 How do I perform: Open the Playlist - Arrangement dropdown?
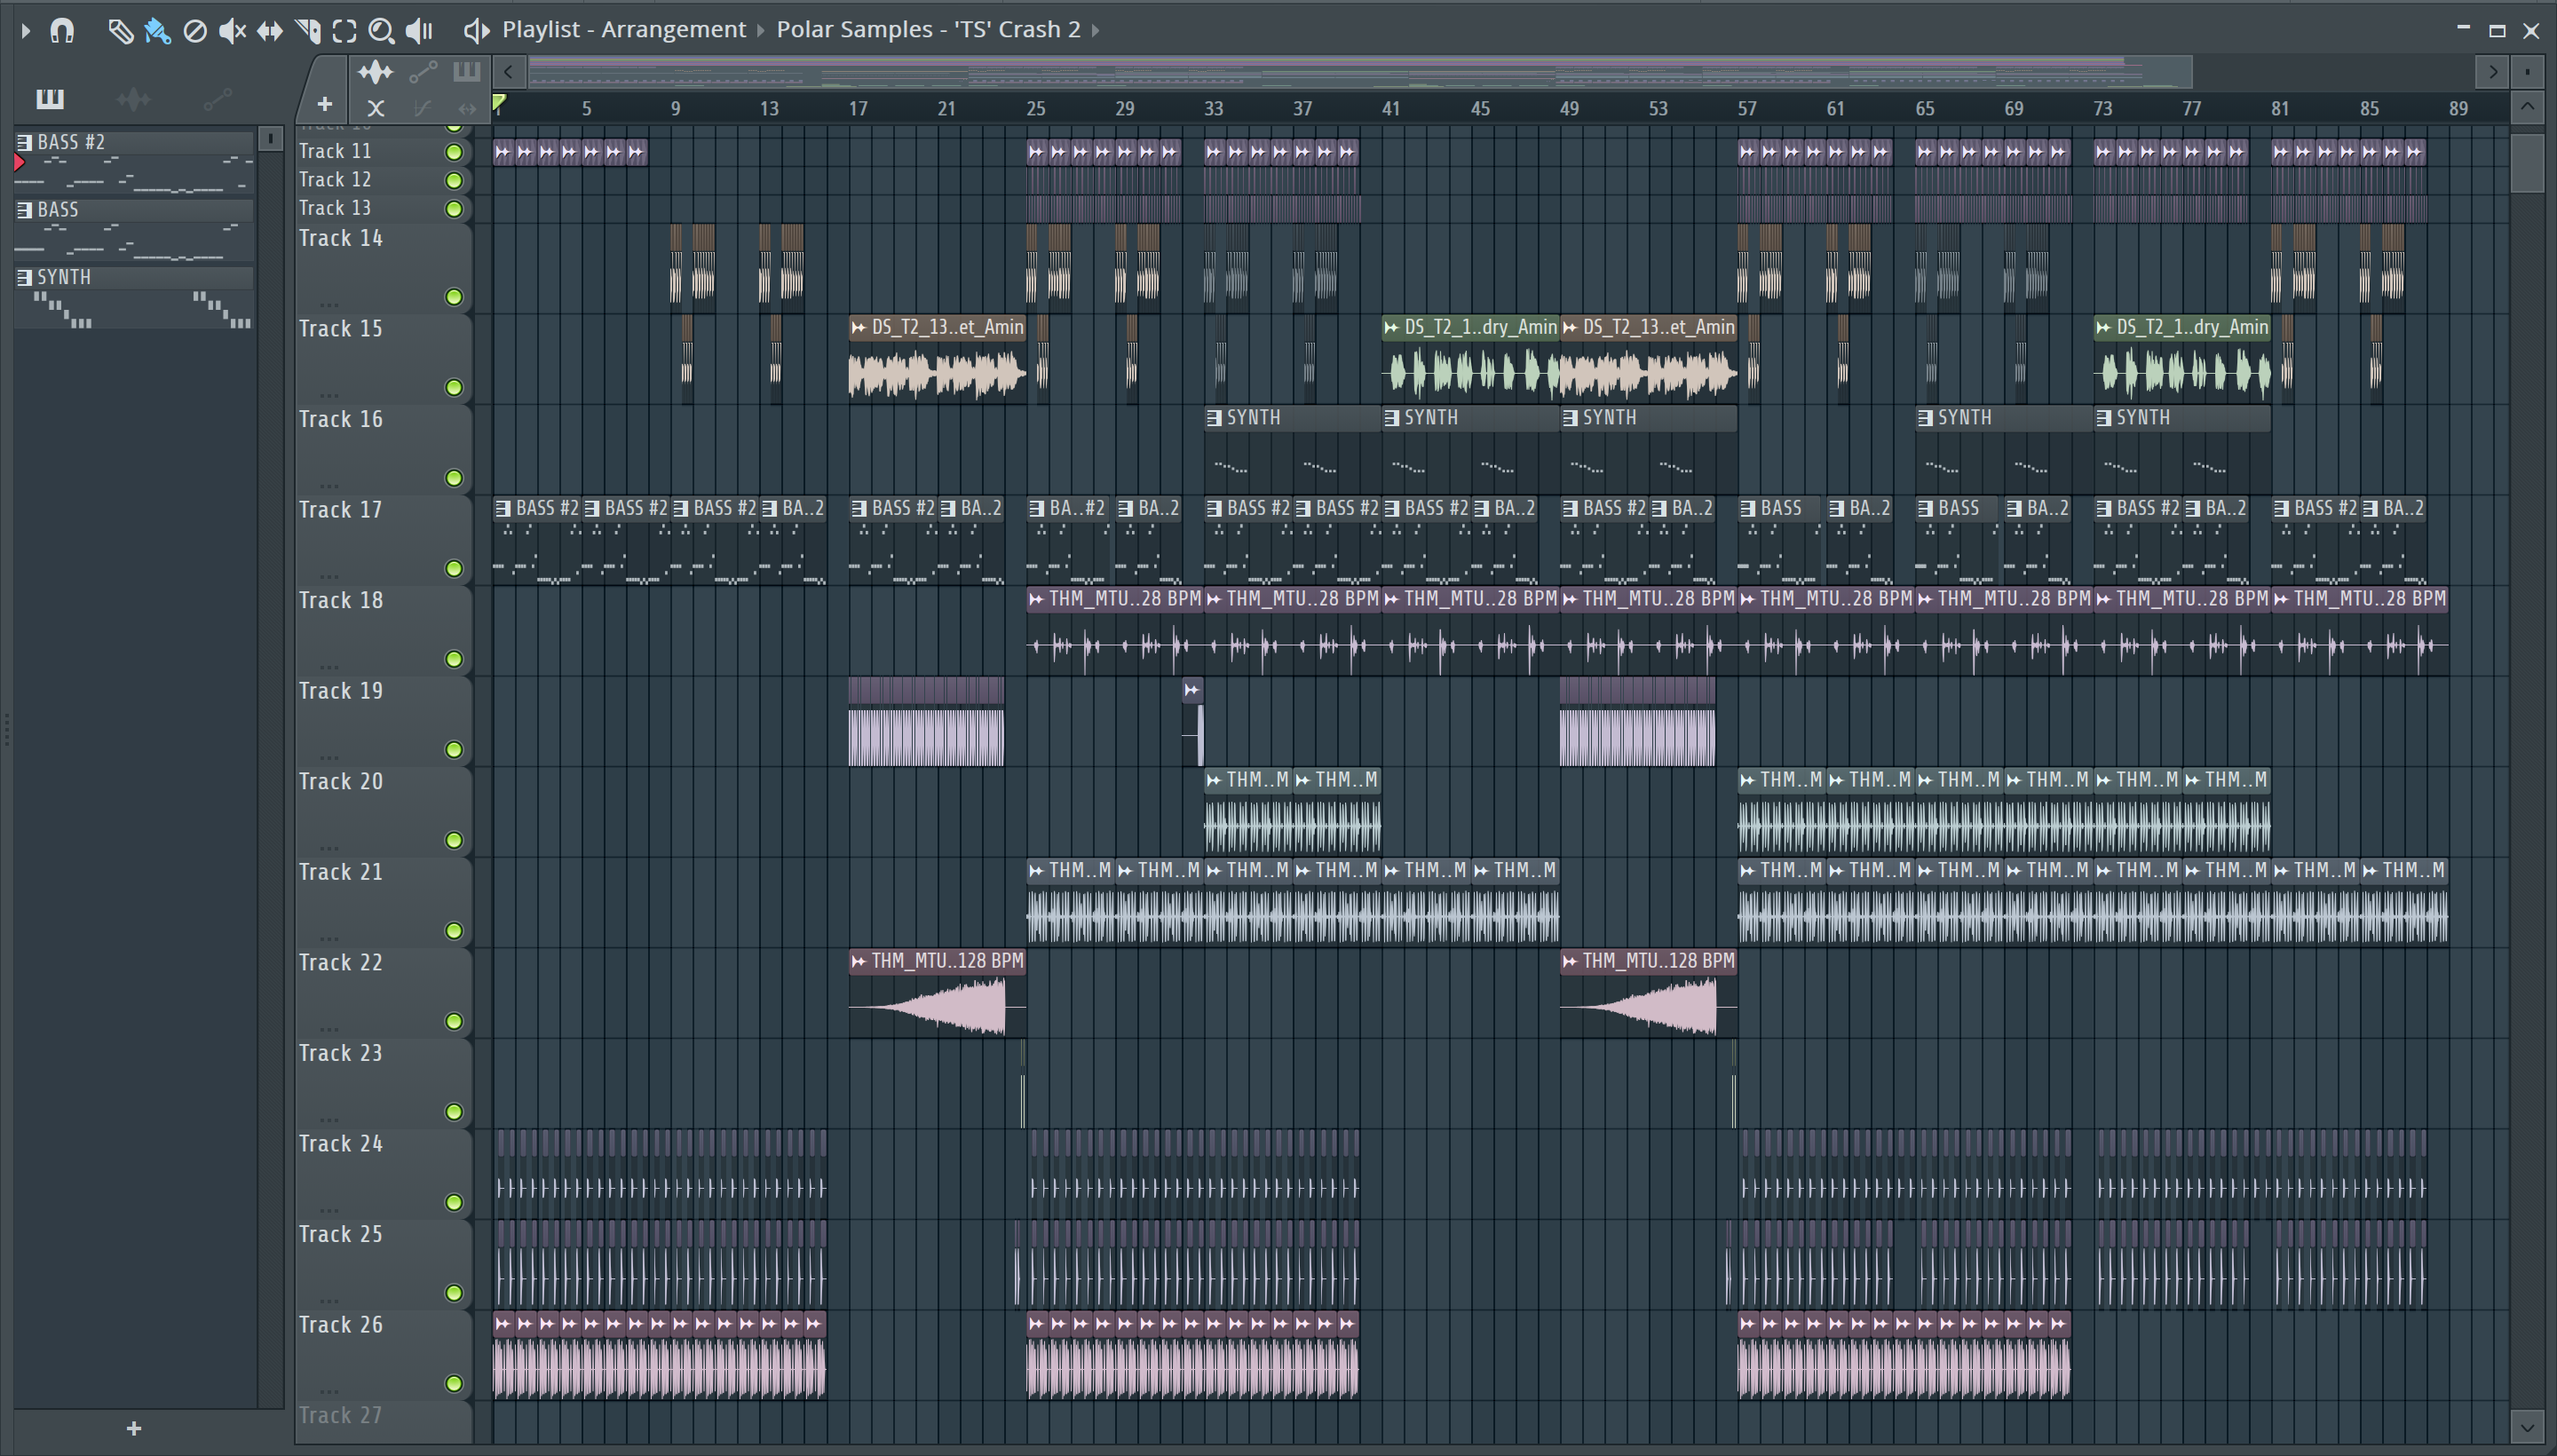(x=624, y=29)
